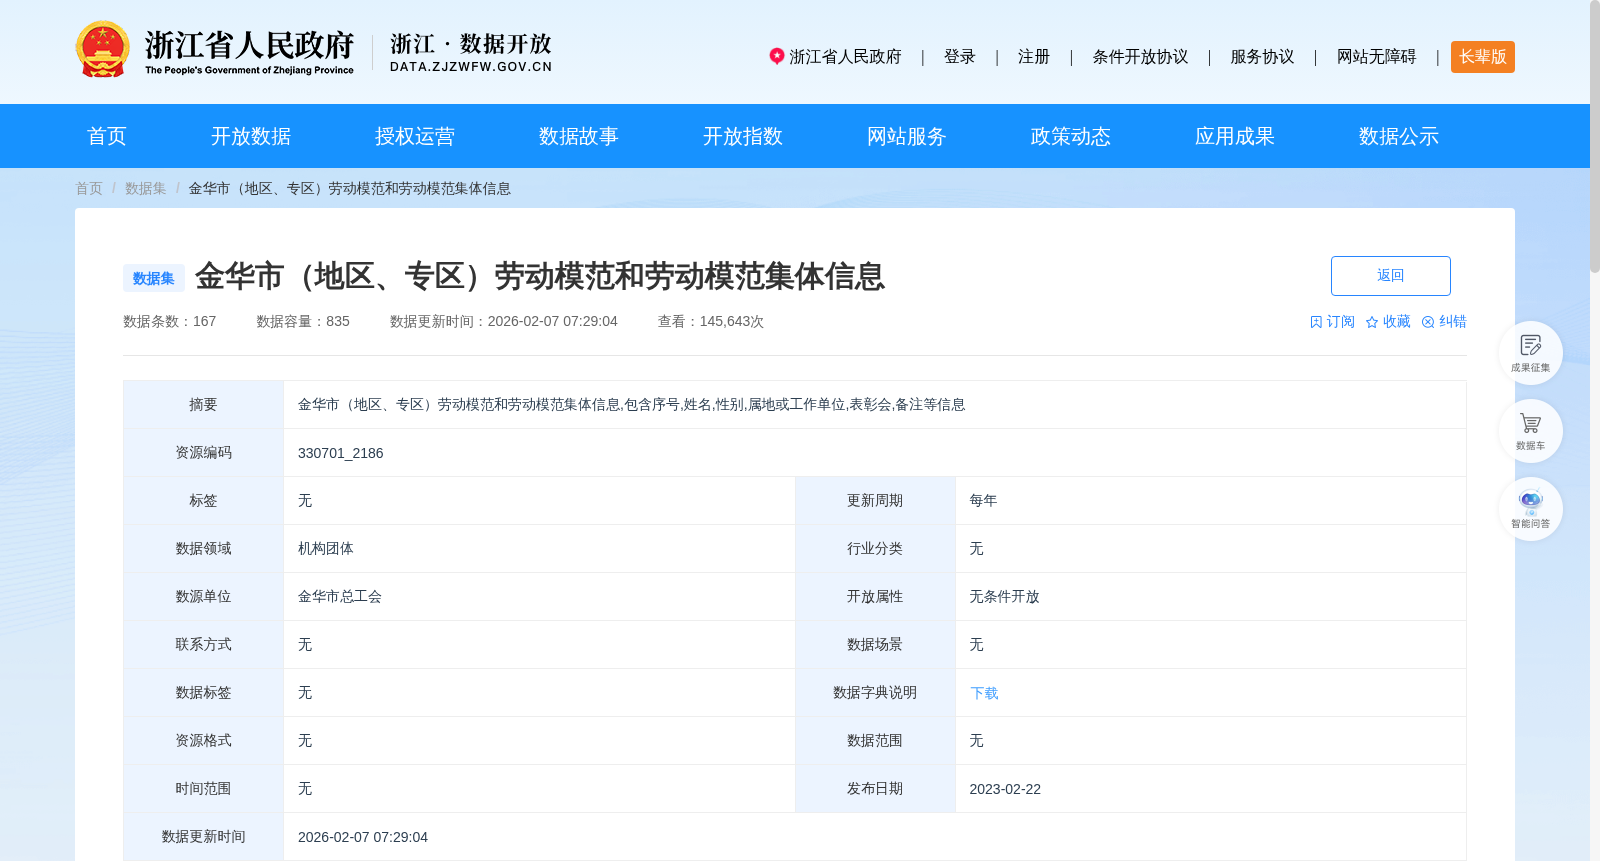Click the 行业分类 row label
Viewport: 1600px width, 861px height.
click(x=875, y=549)
